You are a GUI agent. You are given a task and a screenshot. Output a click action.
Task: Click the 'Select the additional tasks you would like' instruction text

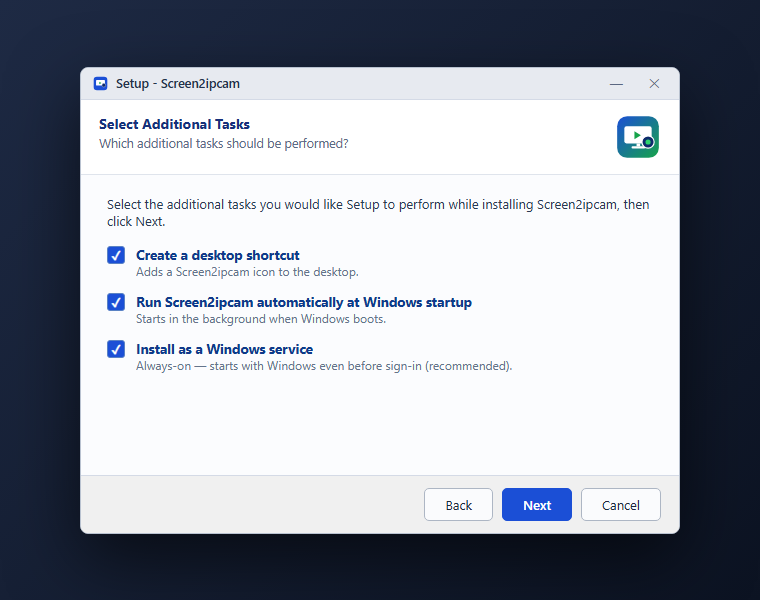[378, 213]
